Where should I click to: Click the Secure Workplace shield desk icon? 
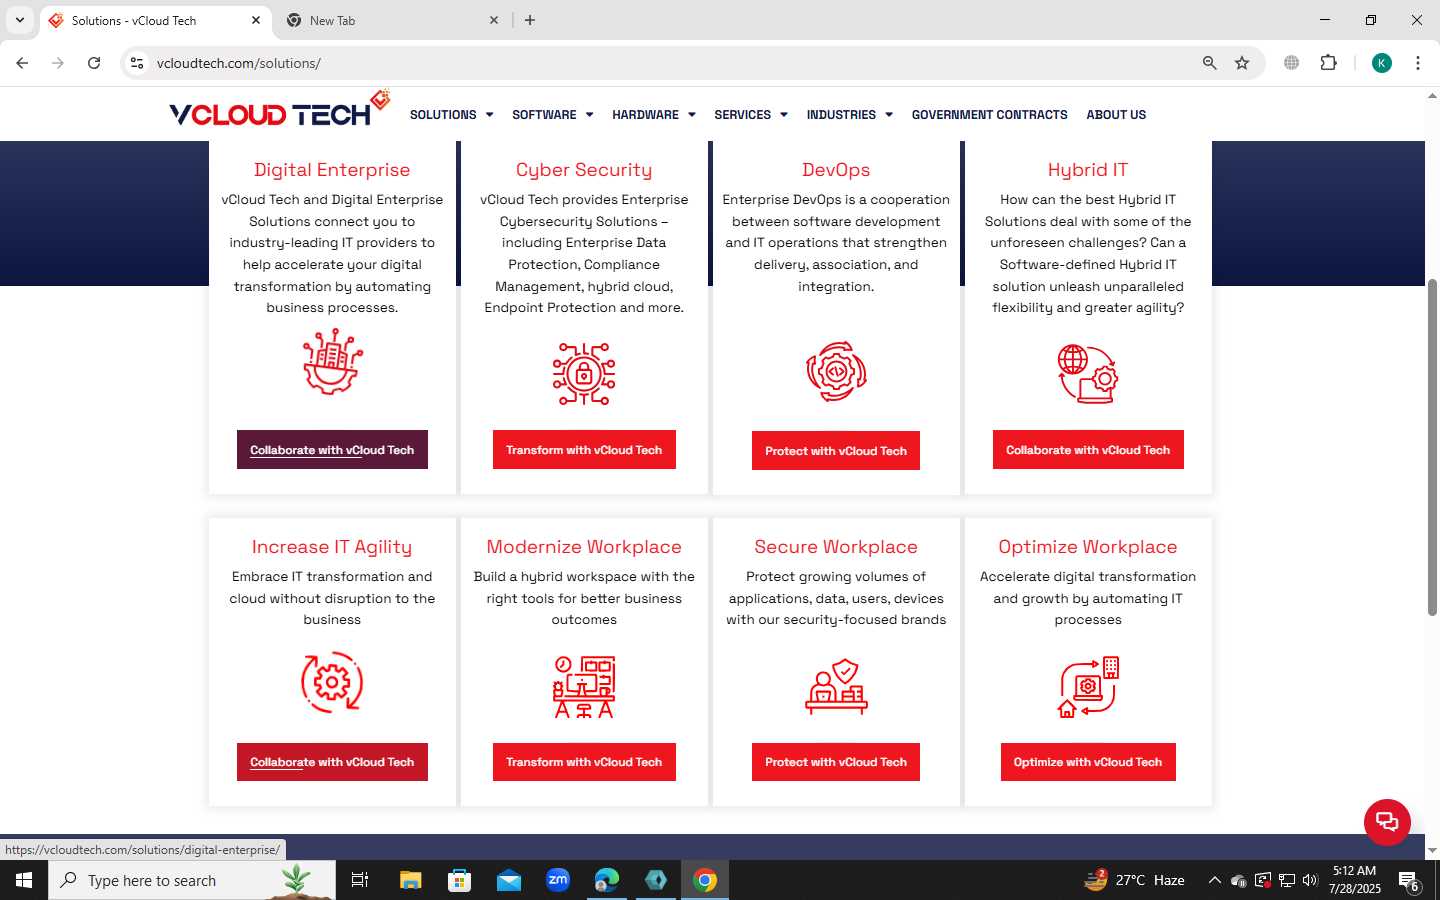pyautogui.click(x=836, y=686)
